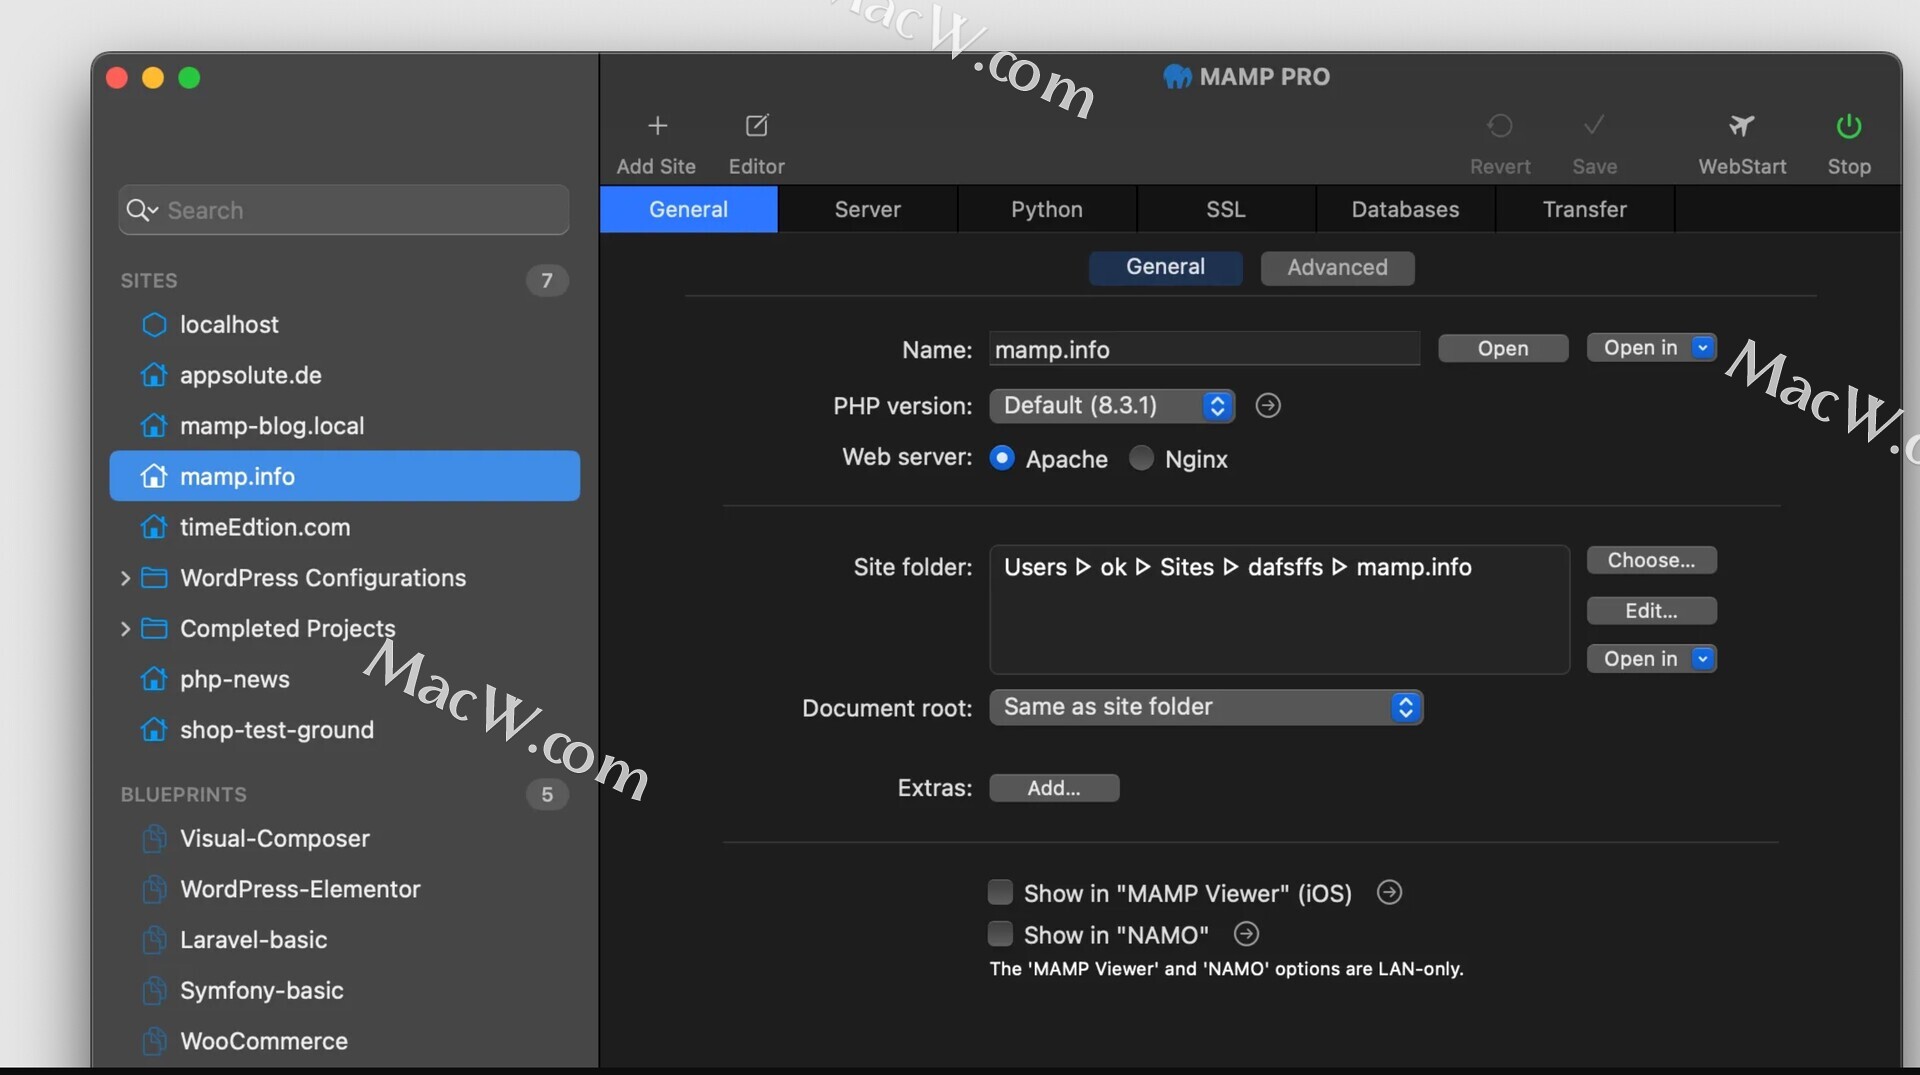The height and width of the screenshot is (1075, 1920).
Task: Click the house icon beside php-news
Action: [154, 679]
